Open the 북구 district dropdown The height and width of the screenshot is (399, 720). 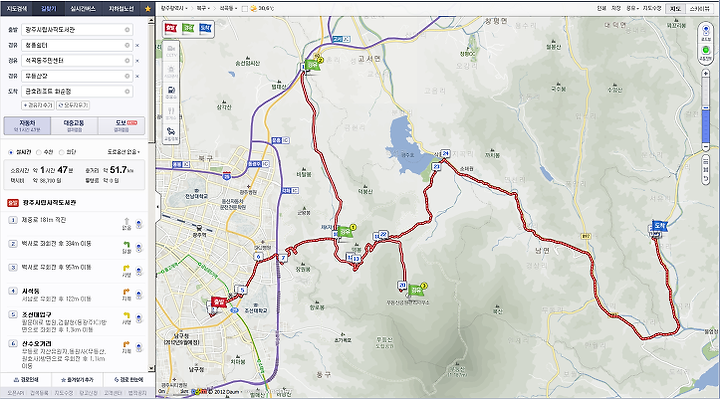point(203,8)
